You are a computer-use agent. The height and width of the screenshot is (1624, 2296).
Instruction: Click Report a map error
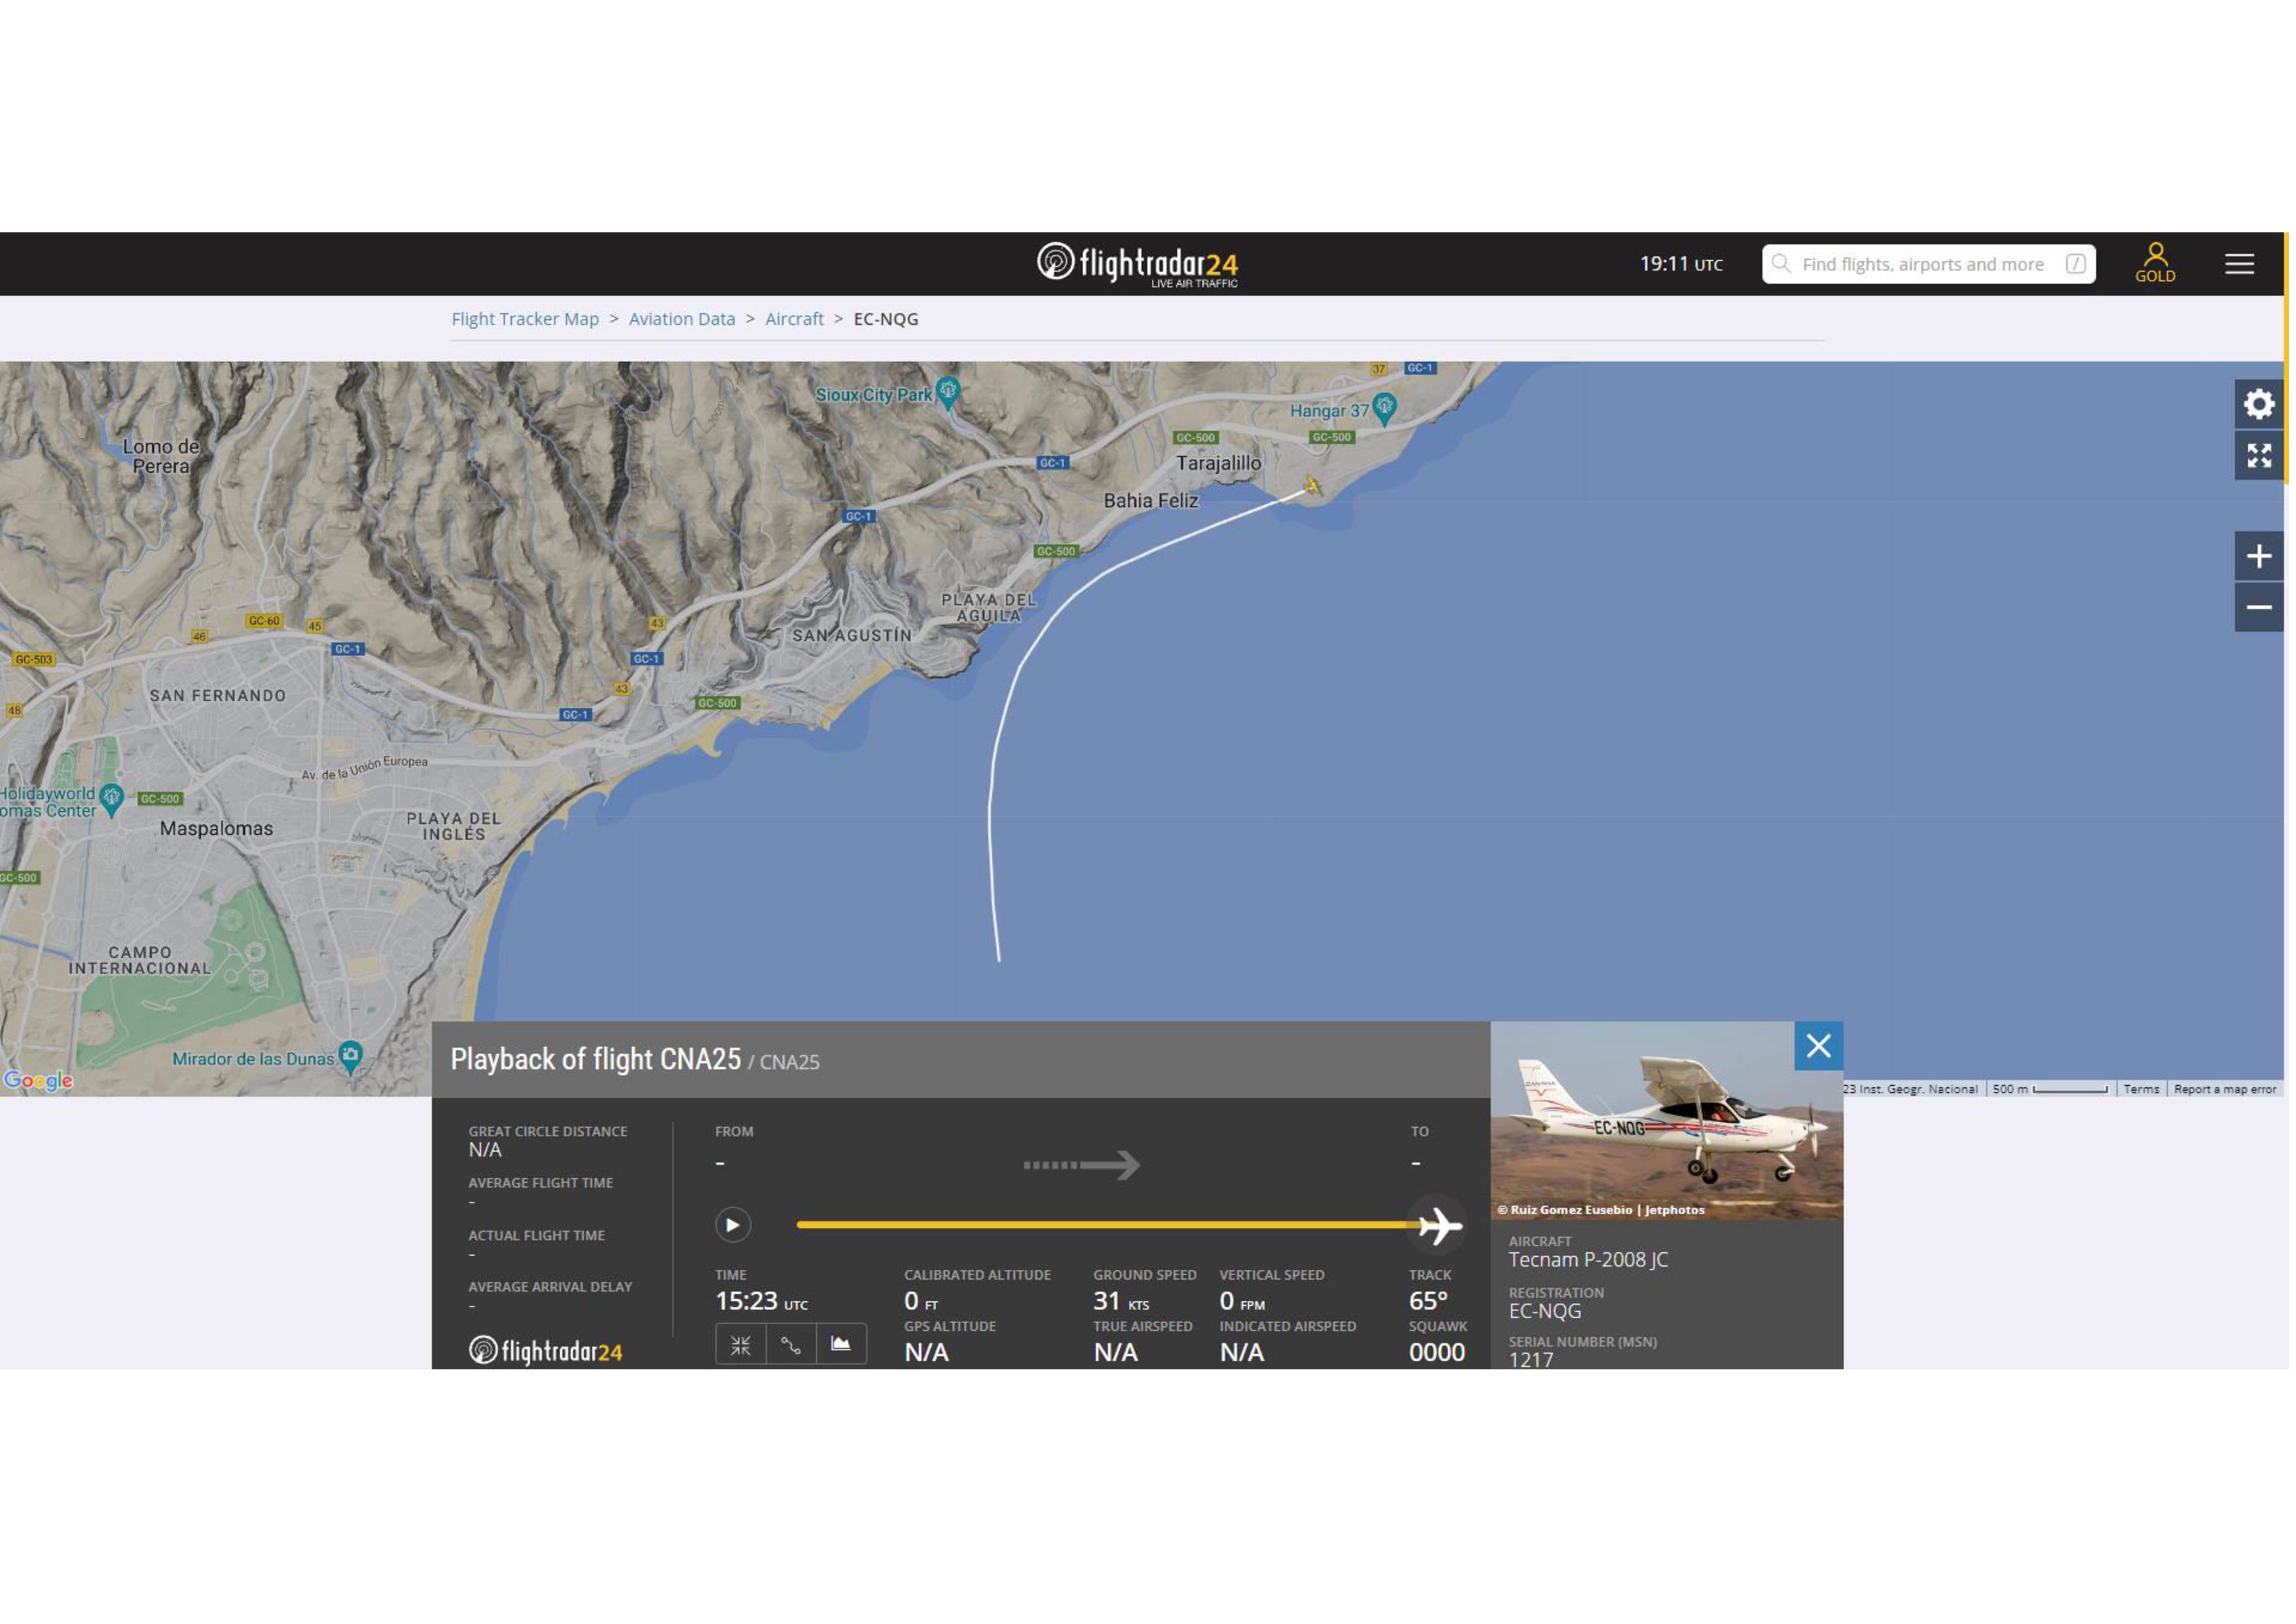click(2226, 1090)
